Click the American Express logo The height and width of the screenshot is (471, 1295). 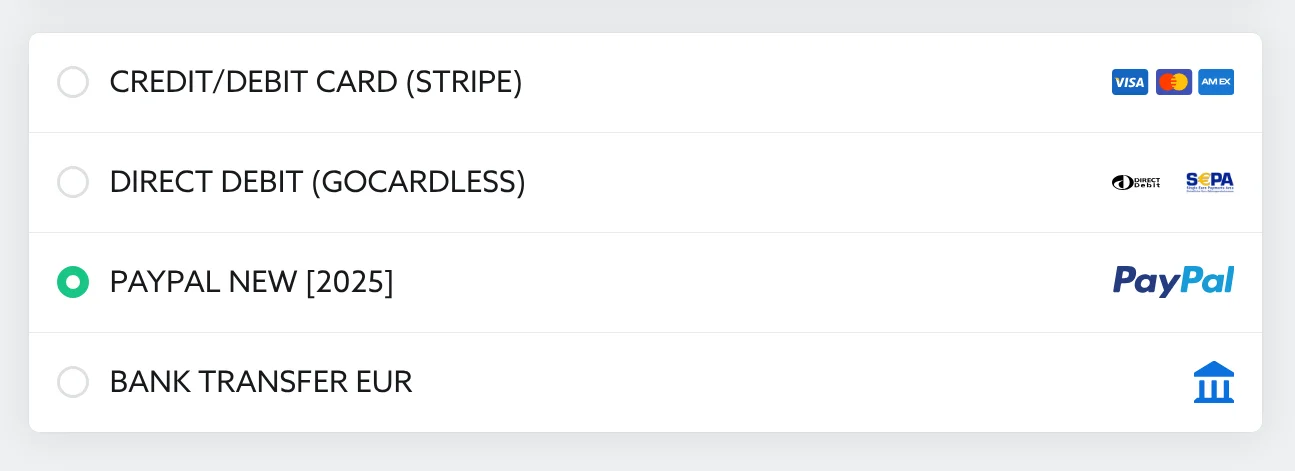coord(1216,82)
